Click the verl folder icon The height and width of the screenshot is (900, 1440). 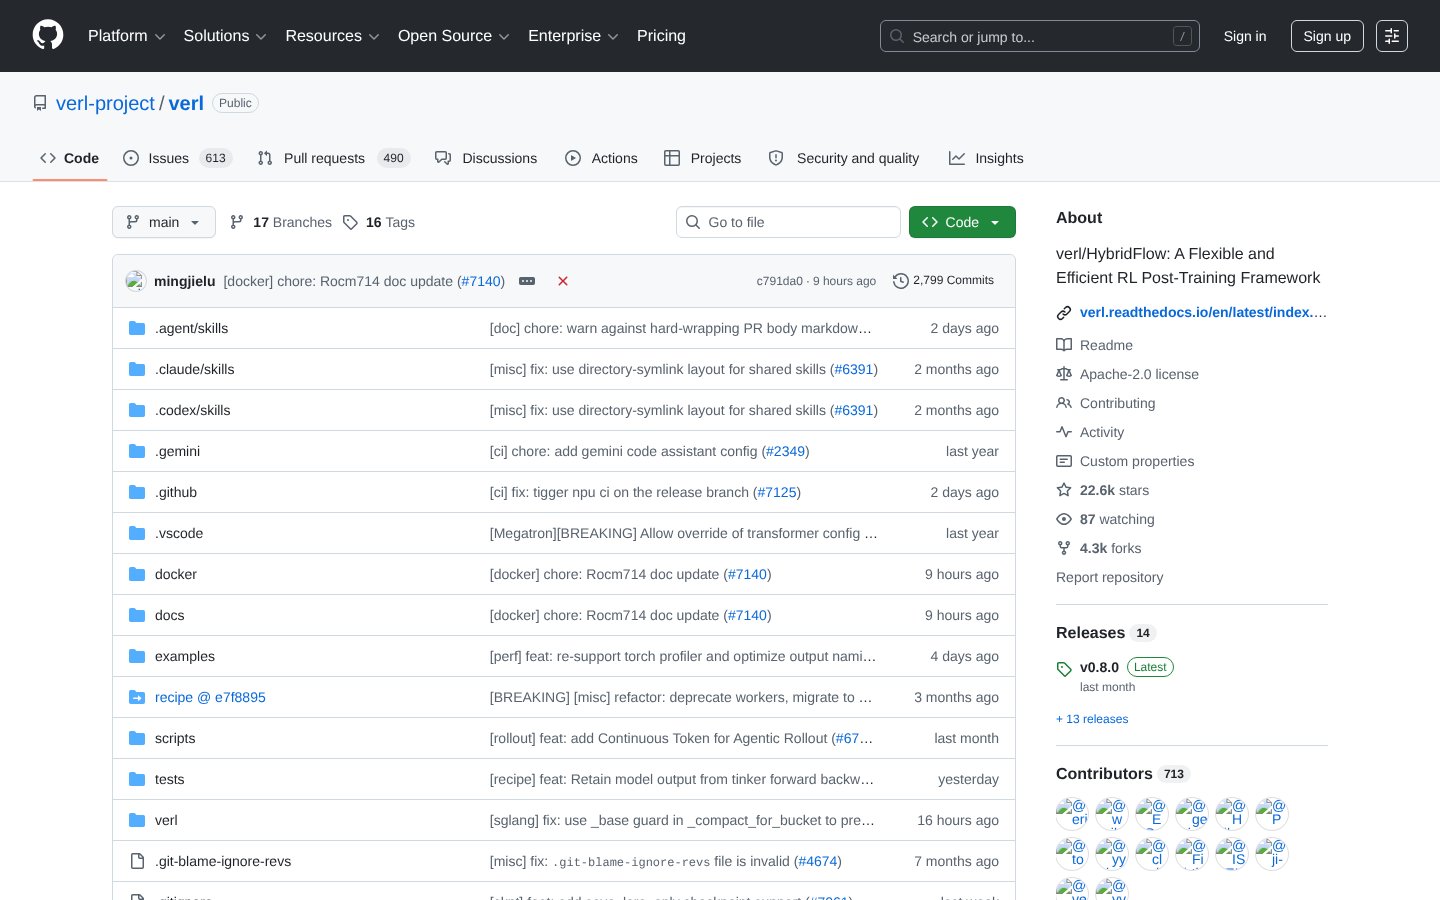click(137, 820)
